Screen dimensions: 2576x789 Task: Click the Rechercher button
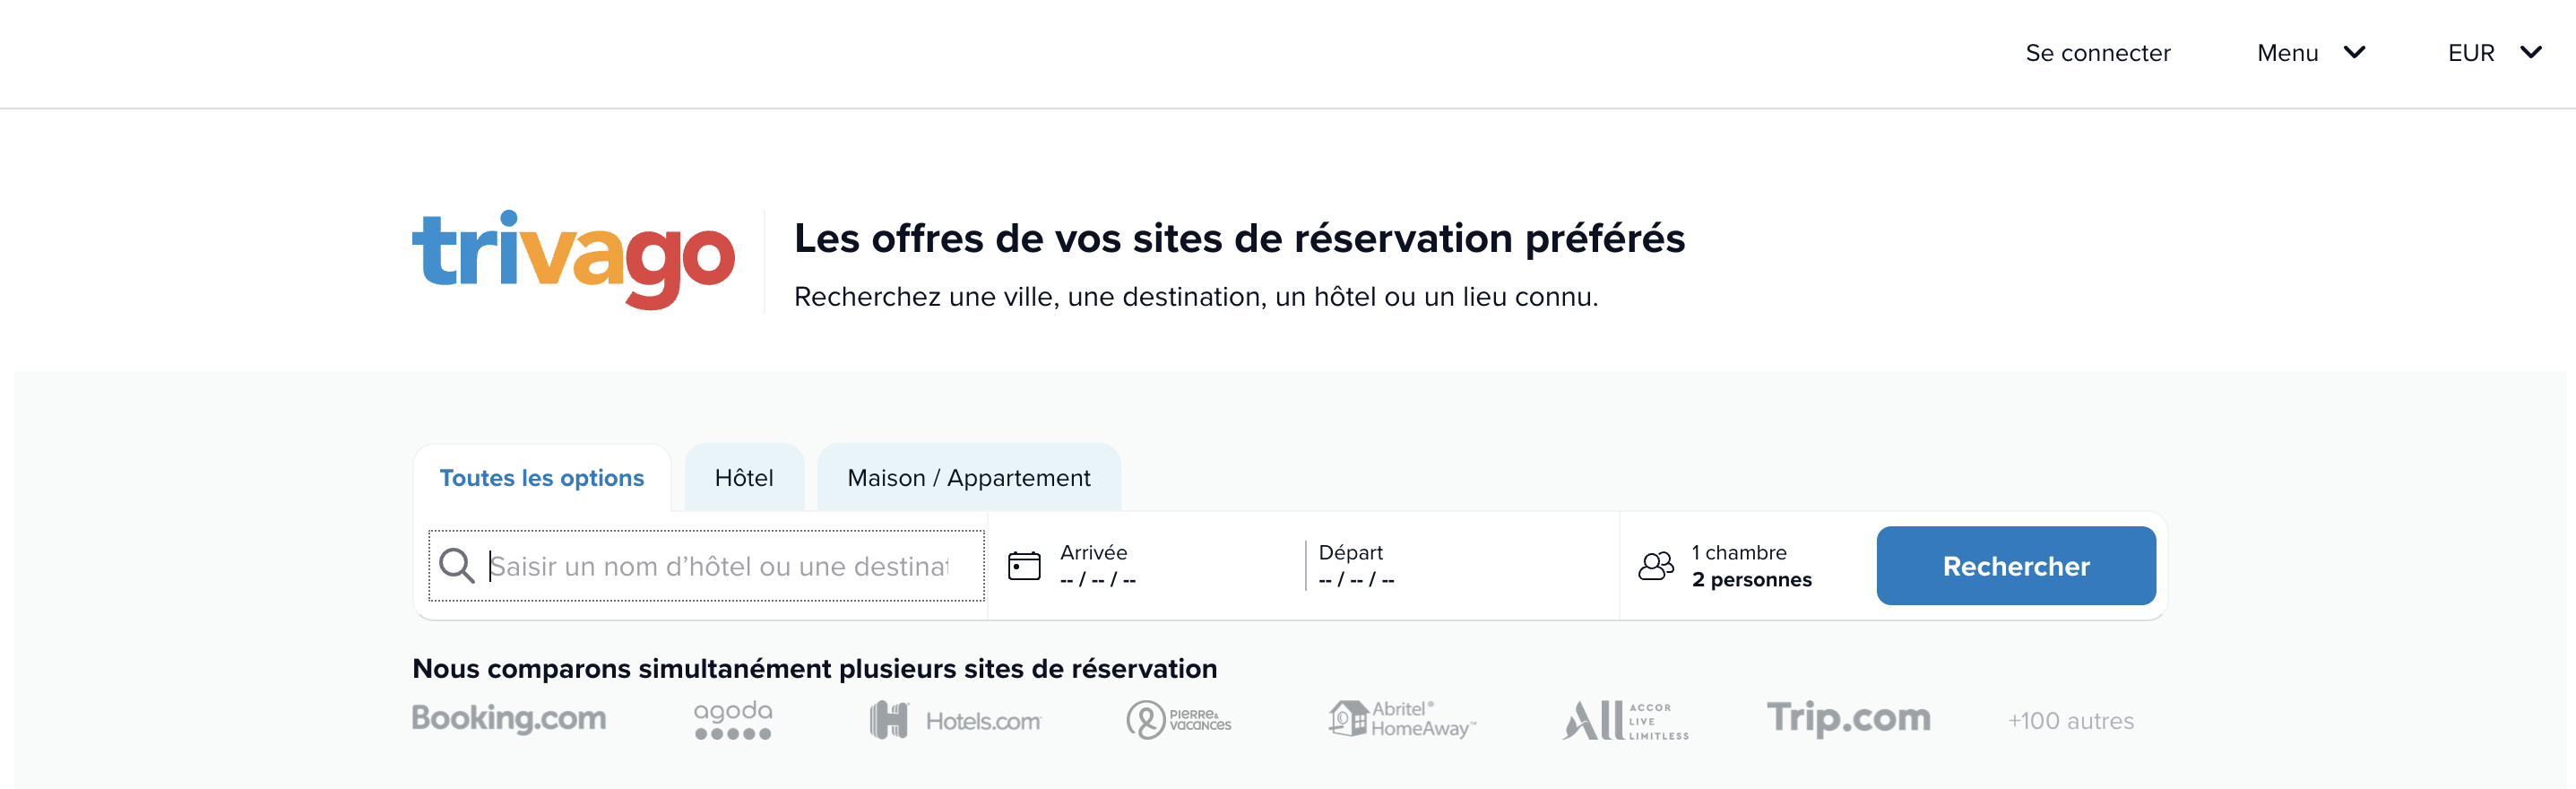coord(2016,566)
